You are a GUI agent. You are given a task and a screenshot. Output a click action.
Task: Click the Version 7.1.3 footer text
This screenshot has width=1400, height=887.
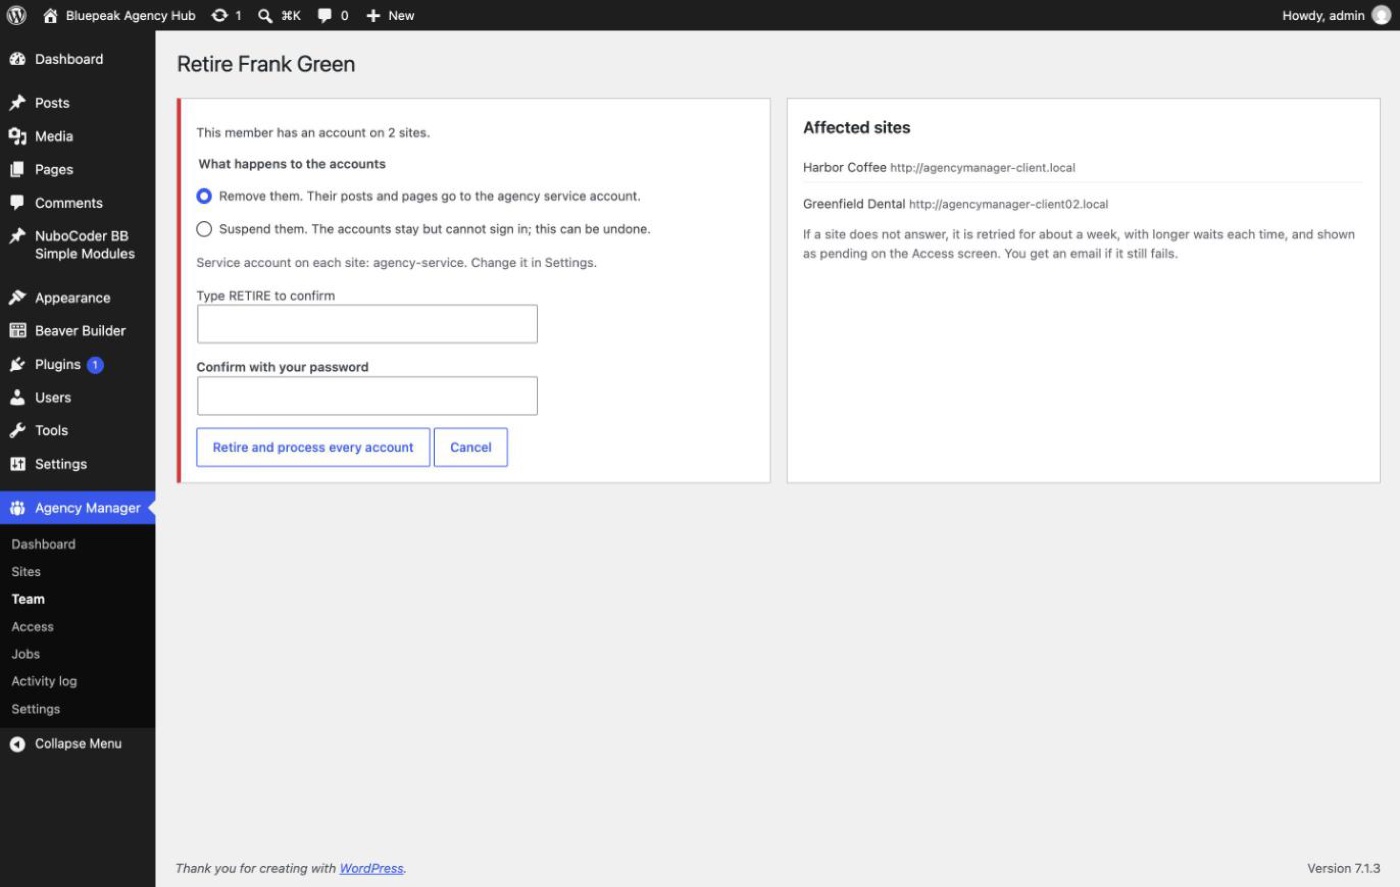coord(1343,868)
